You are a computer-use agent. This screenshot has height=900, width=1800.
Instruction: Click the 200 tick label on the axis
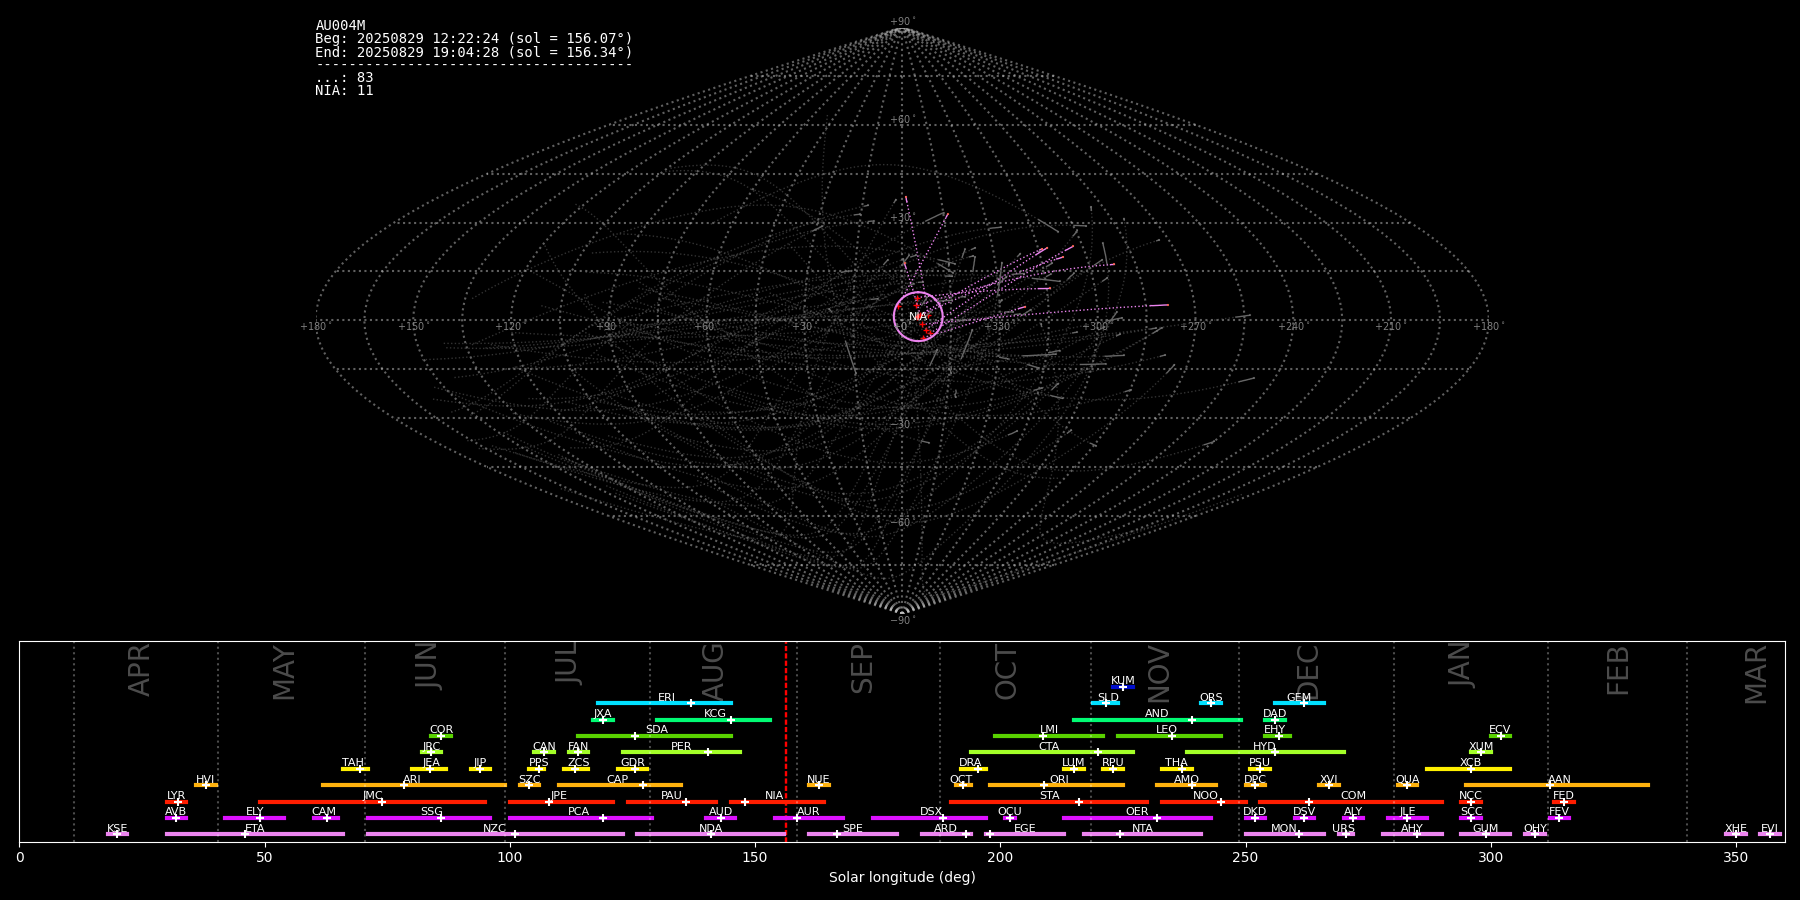coord(1000,858)
